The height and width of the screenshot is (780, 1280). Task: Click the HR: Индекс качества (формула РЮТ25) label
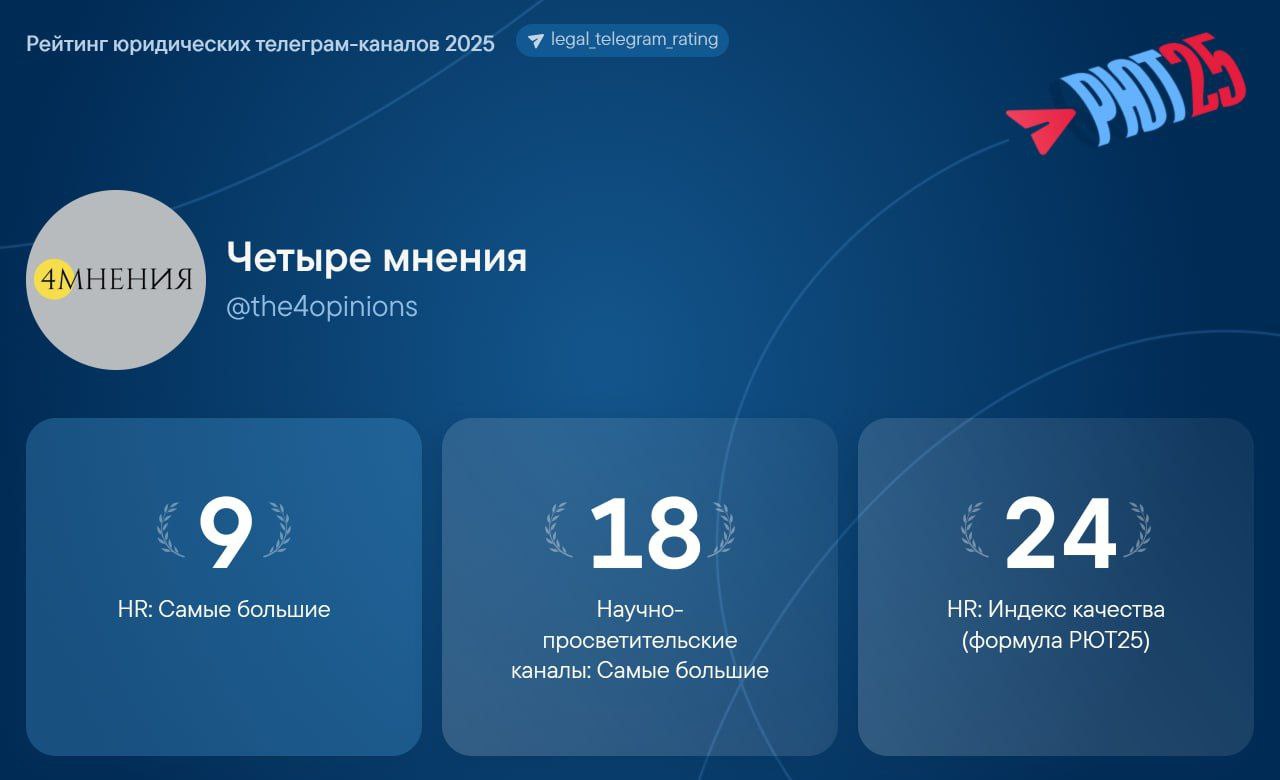pyautogui.click(x=1056, y=625)
